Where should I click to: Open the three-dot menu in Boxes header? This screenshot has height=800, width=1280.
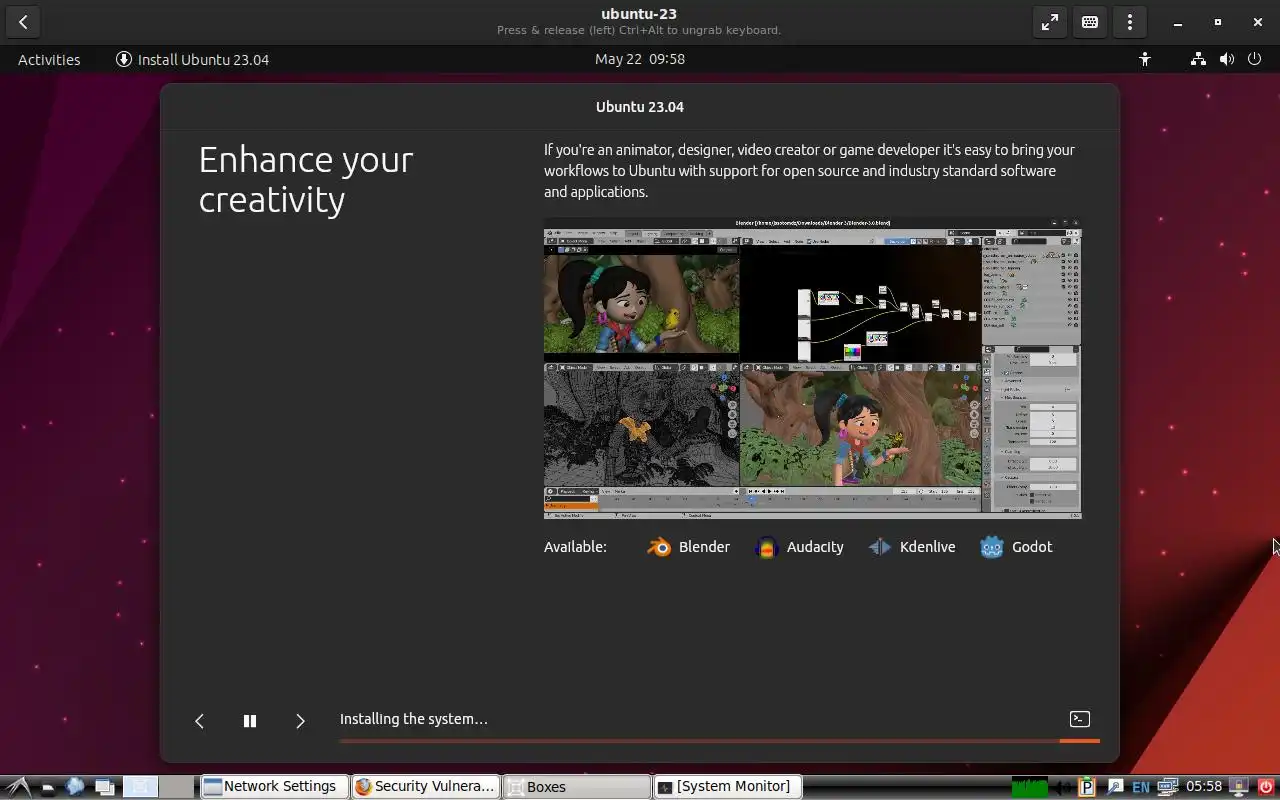coord(1130,22)
